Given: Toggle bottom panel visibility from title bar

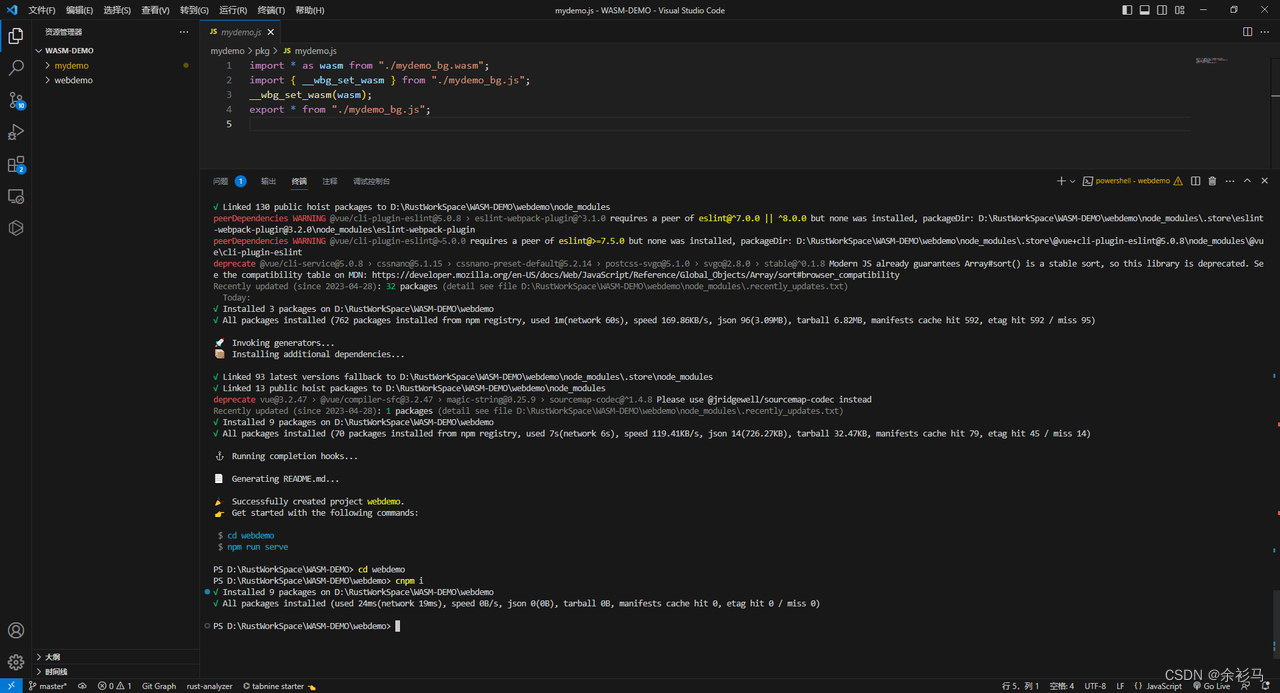Looking at the screenshot, I should tap(1144, 10).
